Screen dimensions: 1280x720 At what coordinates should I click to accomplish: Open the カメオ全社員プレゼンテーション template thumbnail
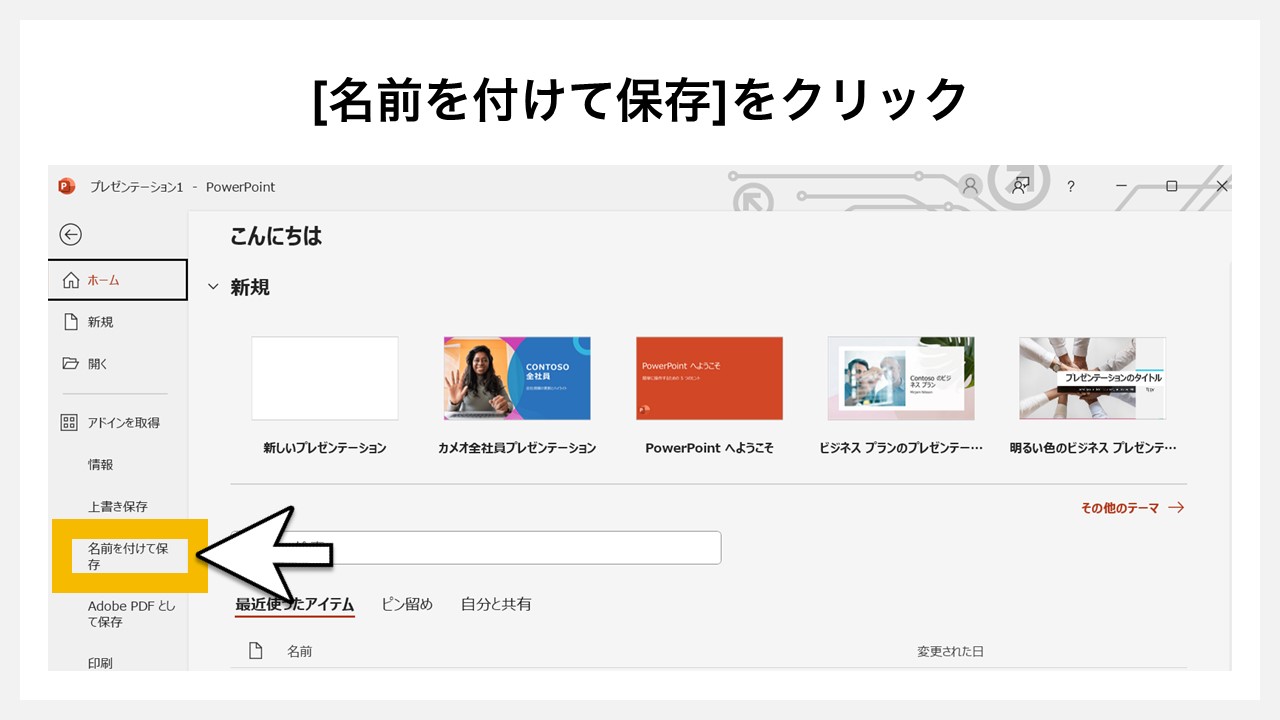pyautogui.click(x=517, y=378)
